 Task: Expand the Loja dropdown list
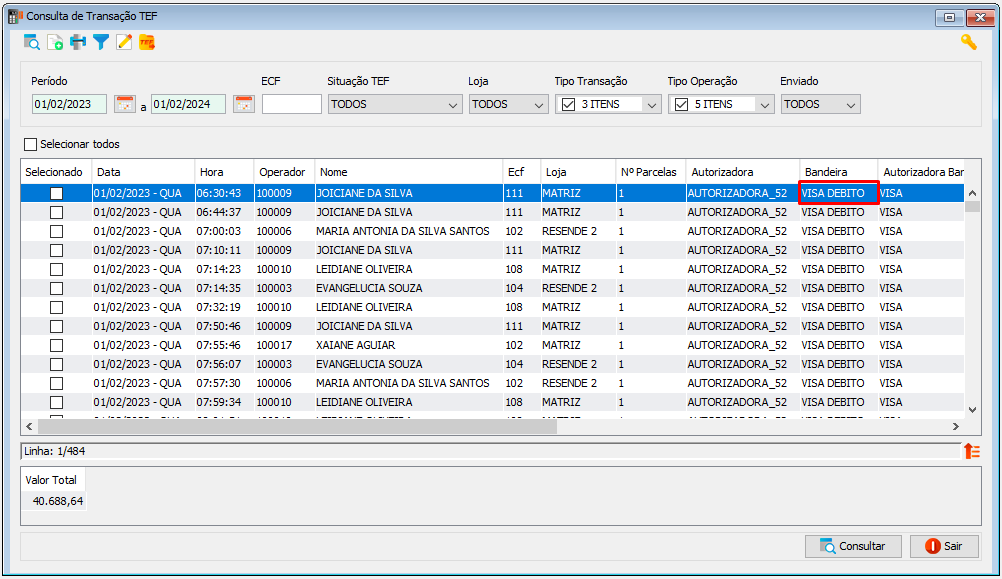(509, 104)
